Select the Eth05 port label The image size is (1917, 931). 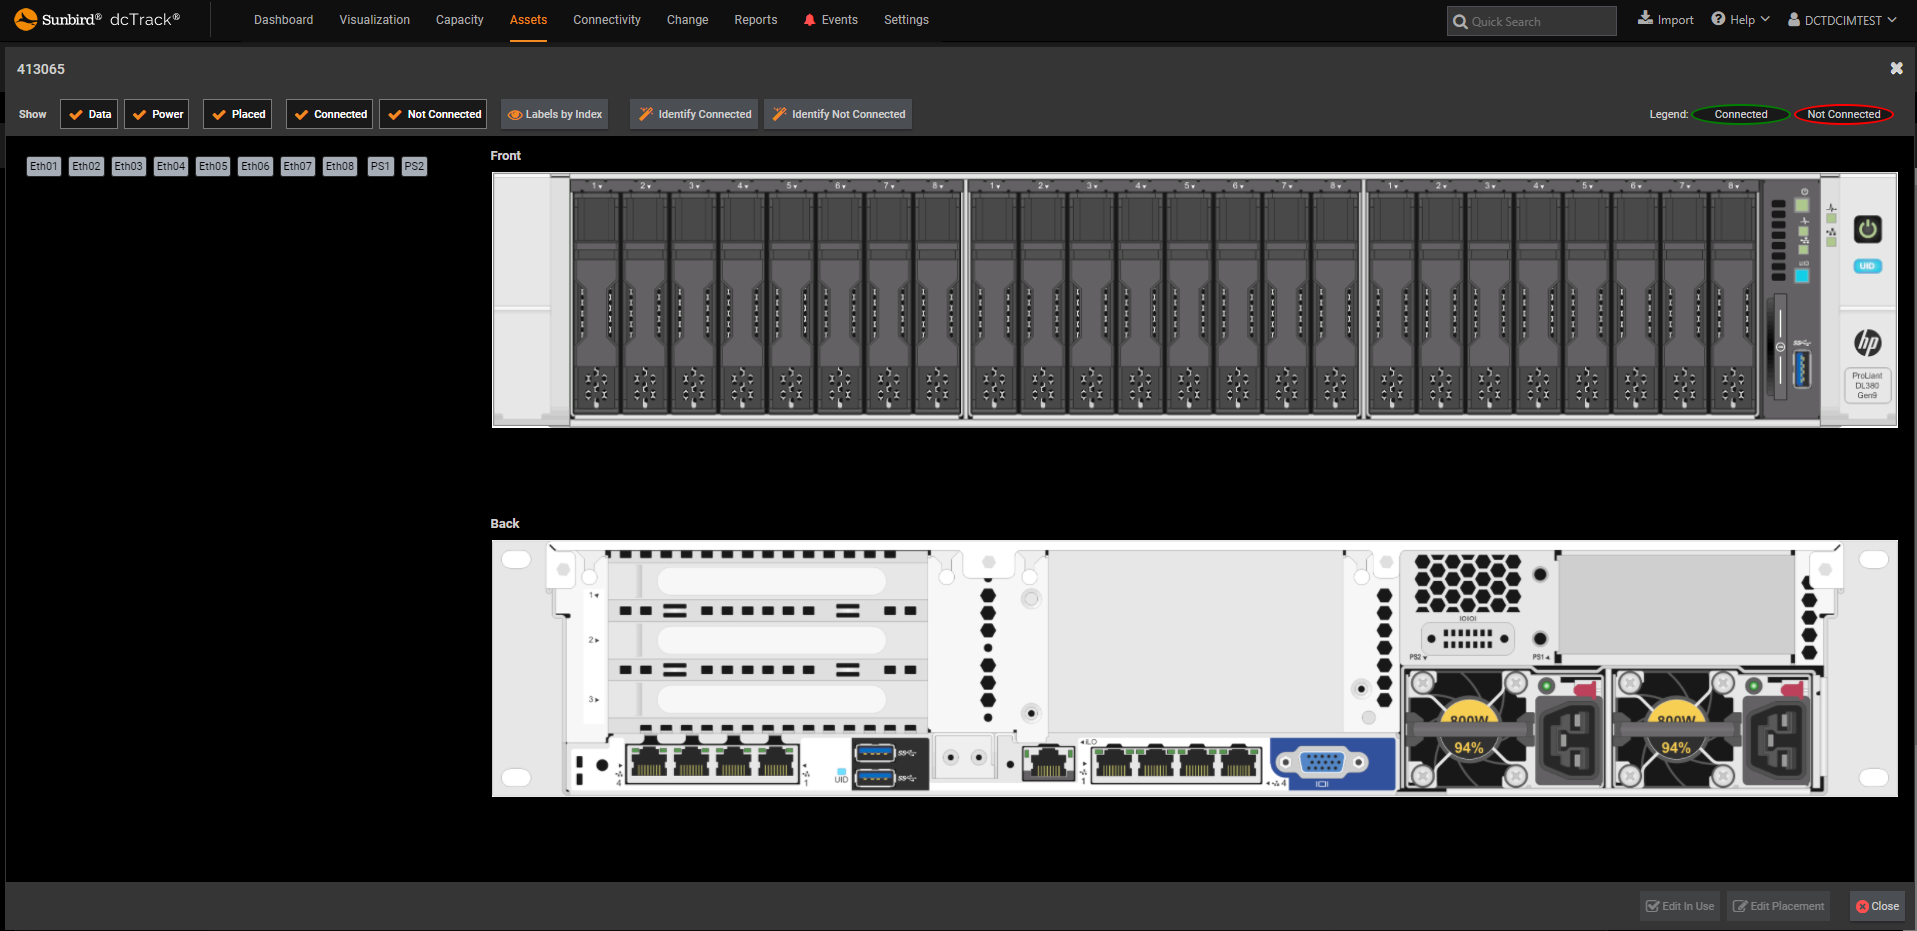click(213, 166)
